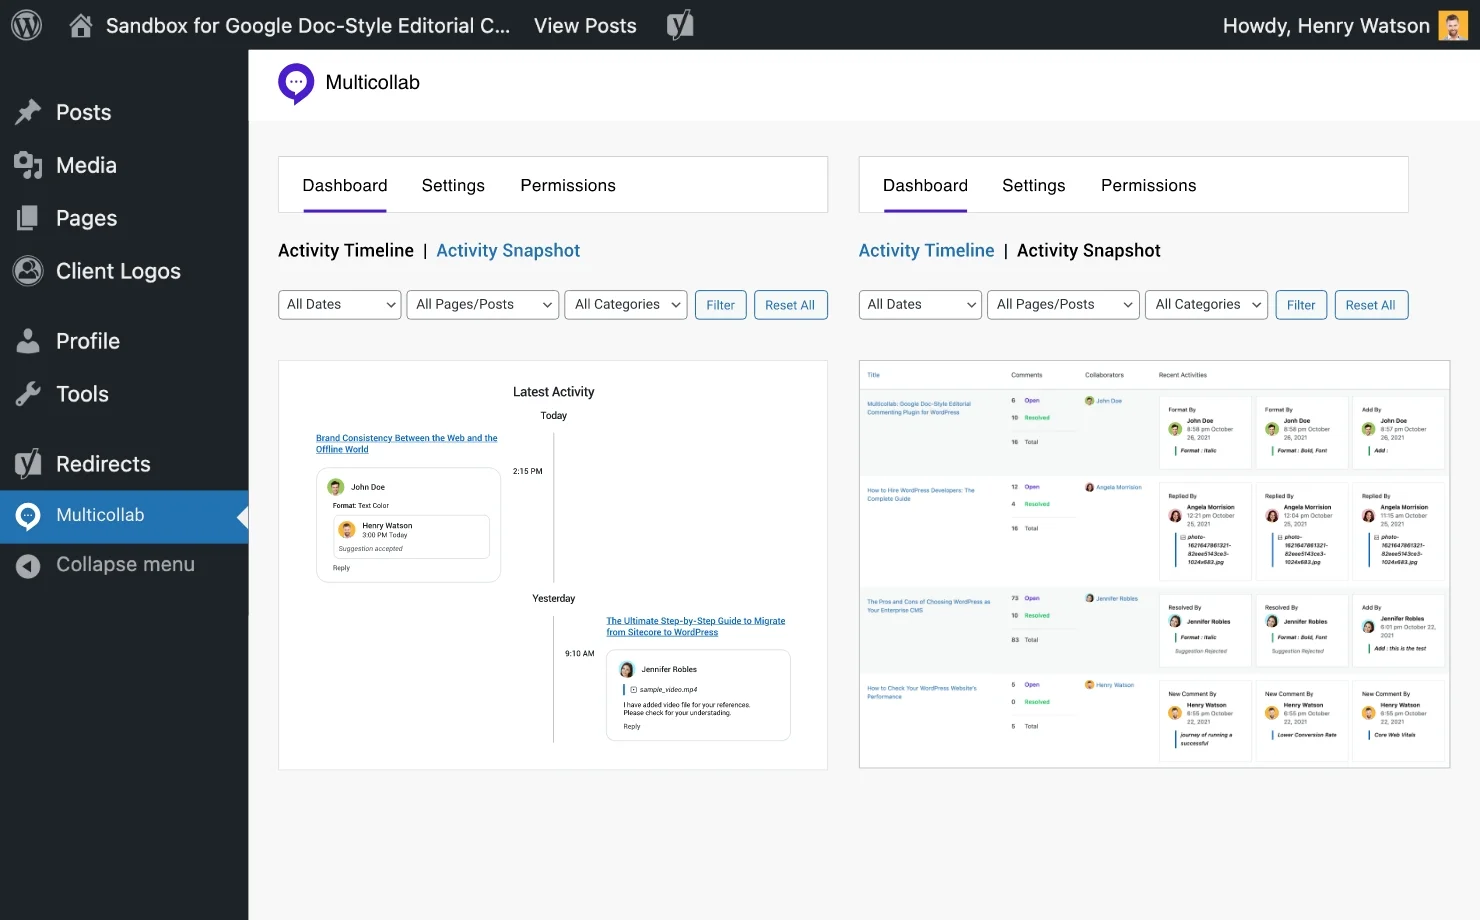This screenshot has width=1480, height=920.
Task: Click the Multicollab logo in the page header
Action: (296, 84)
